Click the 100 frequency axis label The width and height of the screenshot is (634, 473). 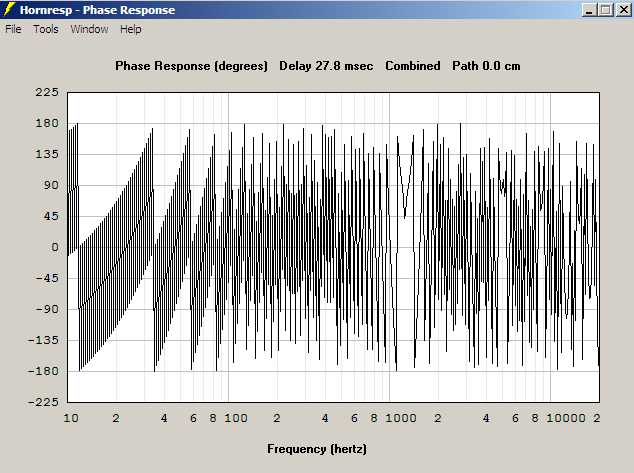coord(236,418)
